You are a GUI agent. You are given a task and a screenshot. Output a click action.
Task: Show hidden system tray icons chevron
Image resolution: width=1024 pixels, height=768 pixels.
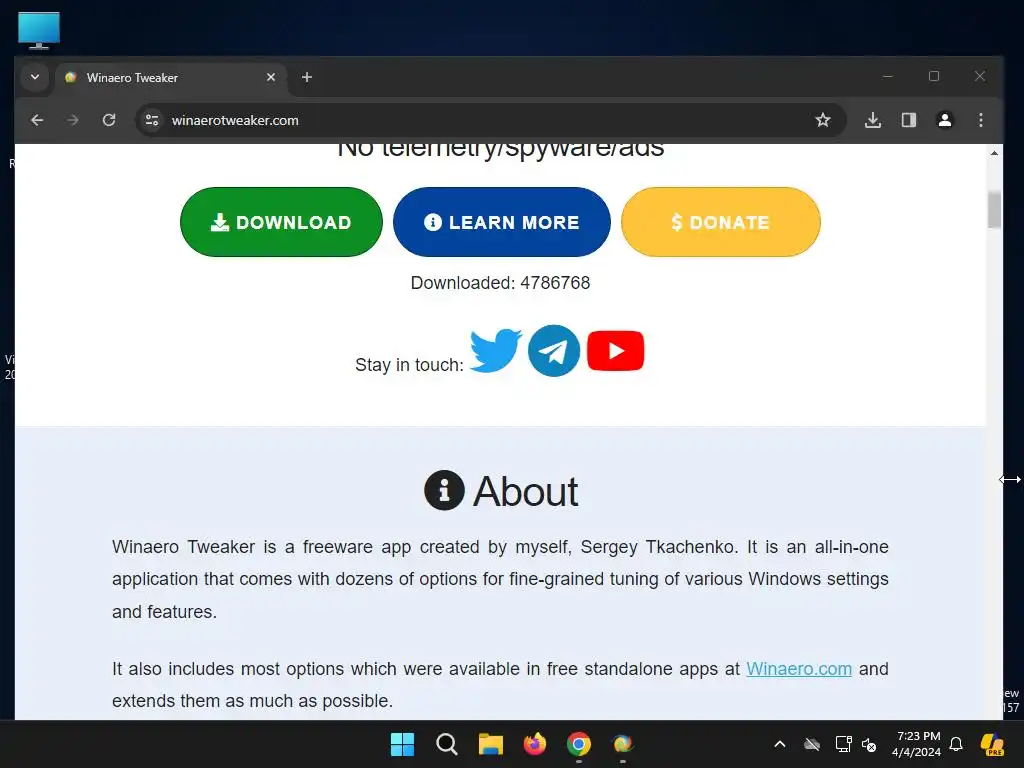coord(780,744)
